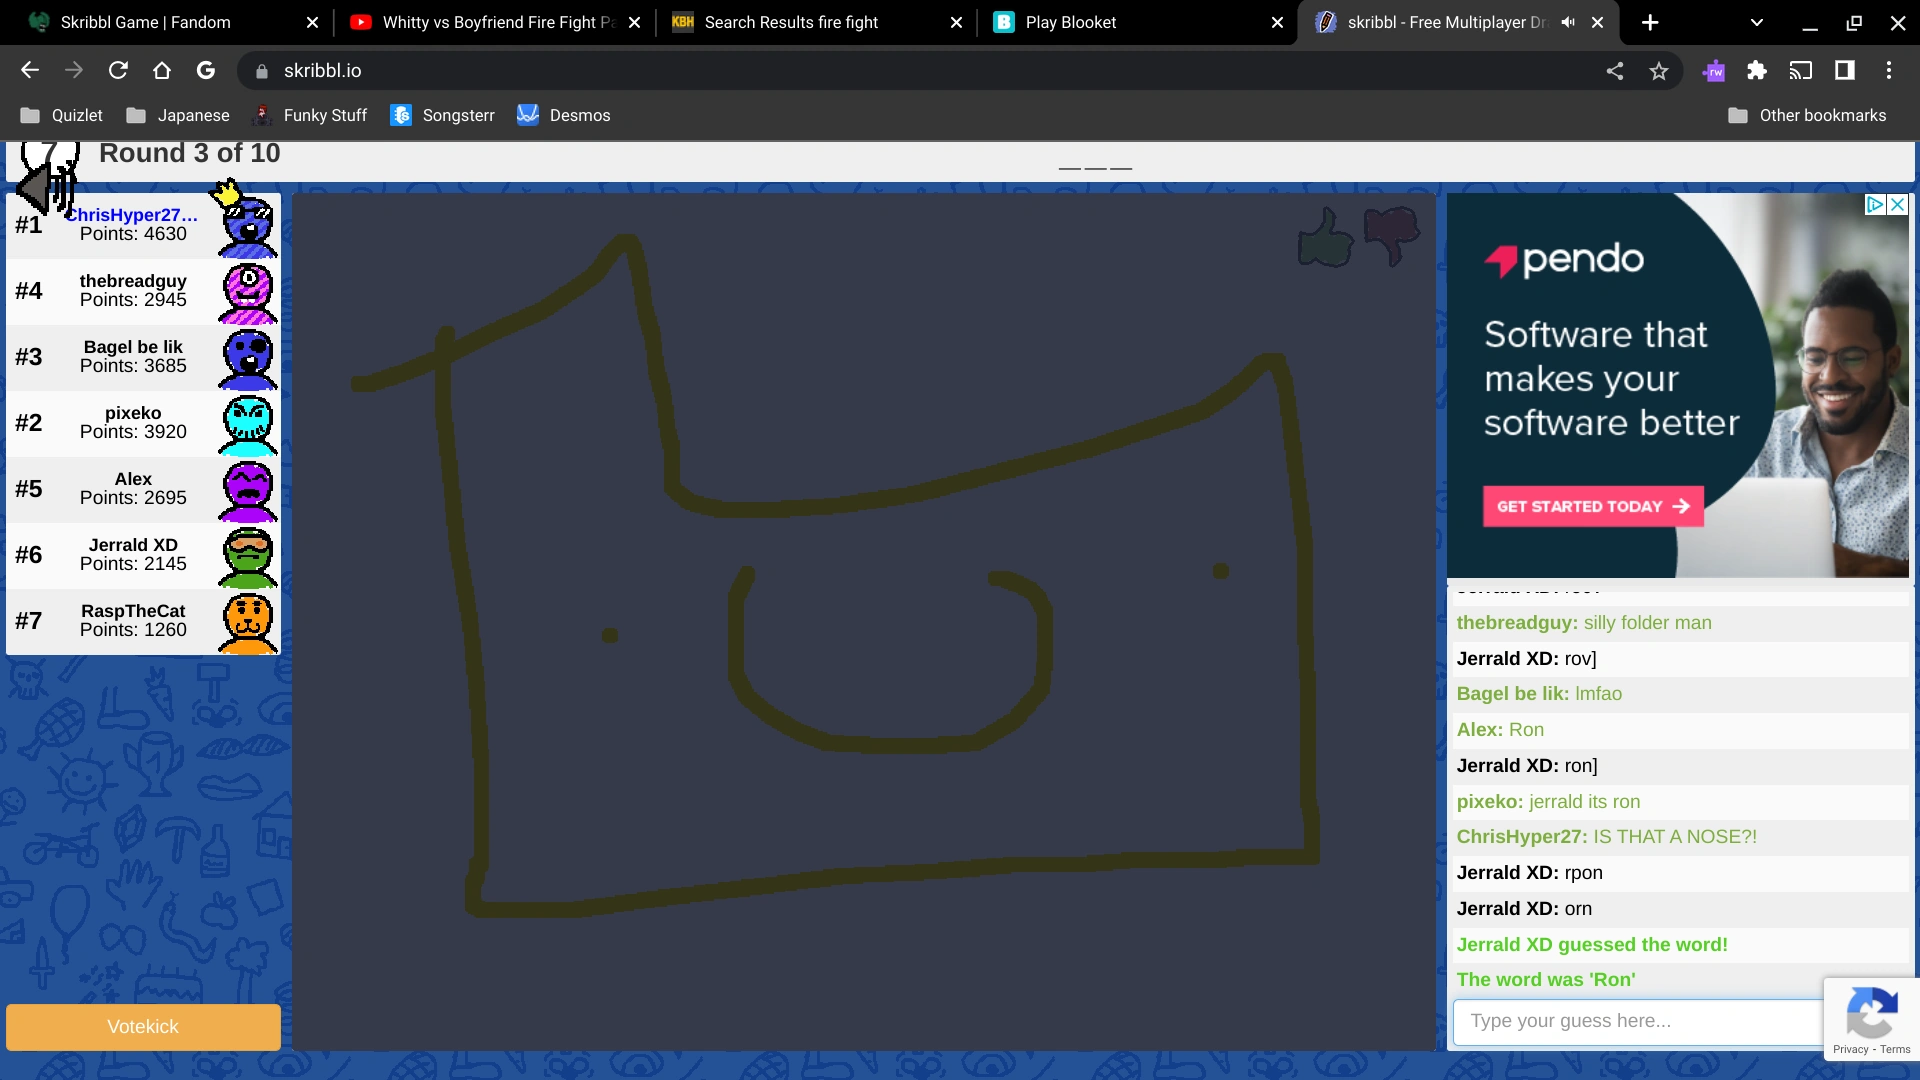Toggle the thumbs-up like for the drawing
Screen dimensions: 1920x1080
click(x=1325, y=237)
